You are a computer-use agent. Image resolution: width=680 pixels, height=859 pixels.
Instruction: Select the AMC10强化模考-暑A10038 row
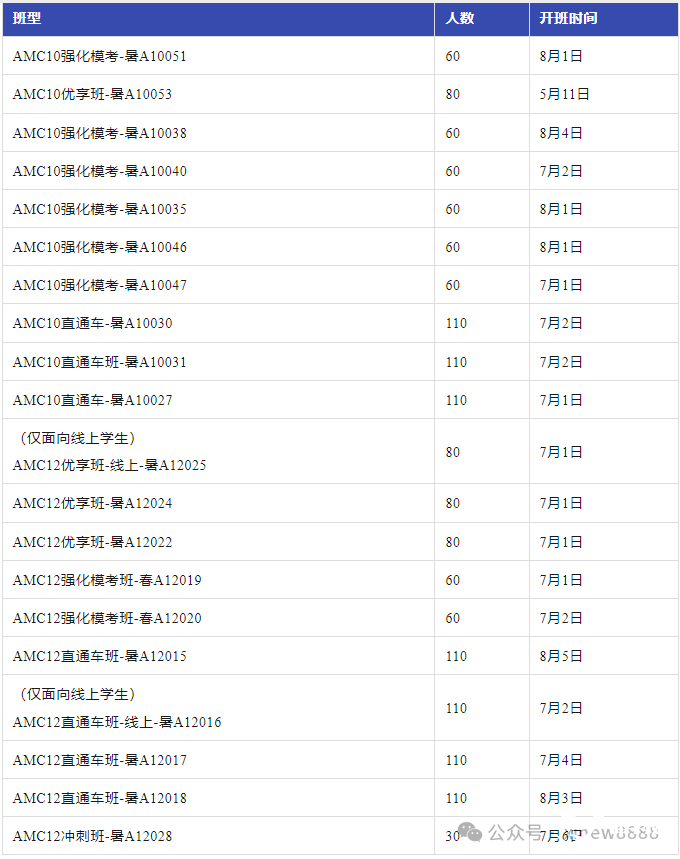click(340, 133)
